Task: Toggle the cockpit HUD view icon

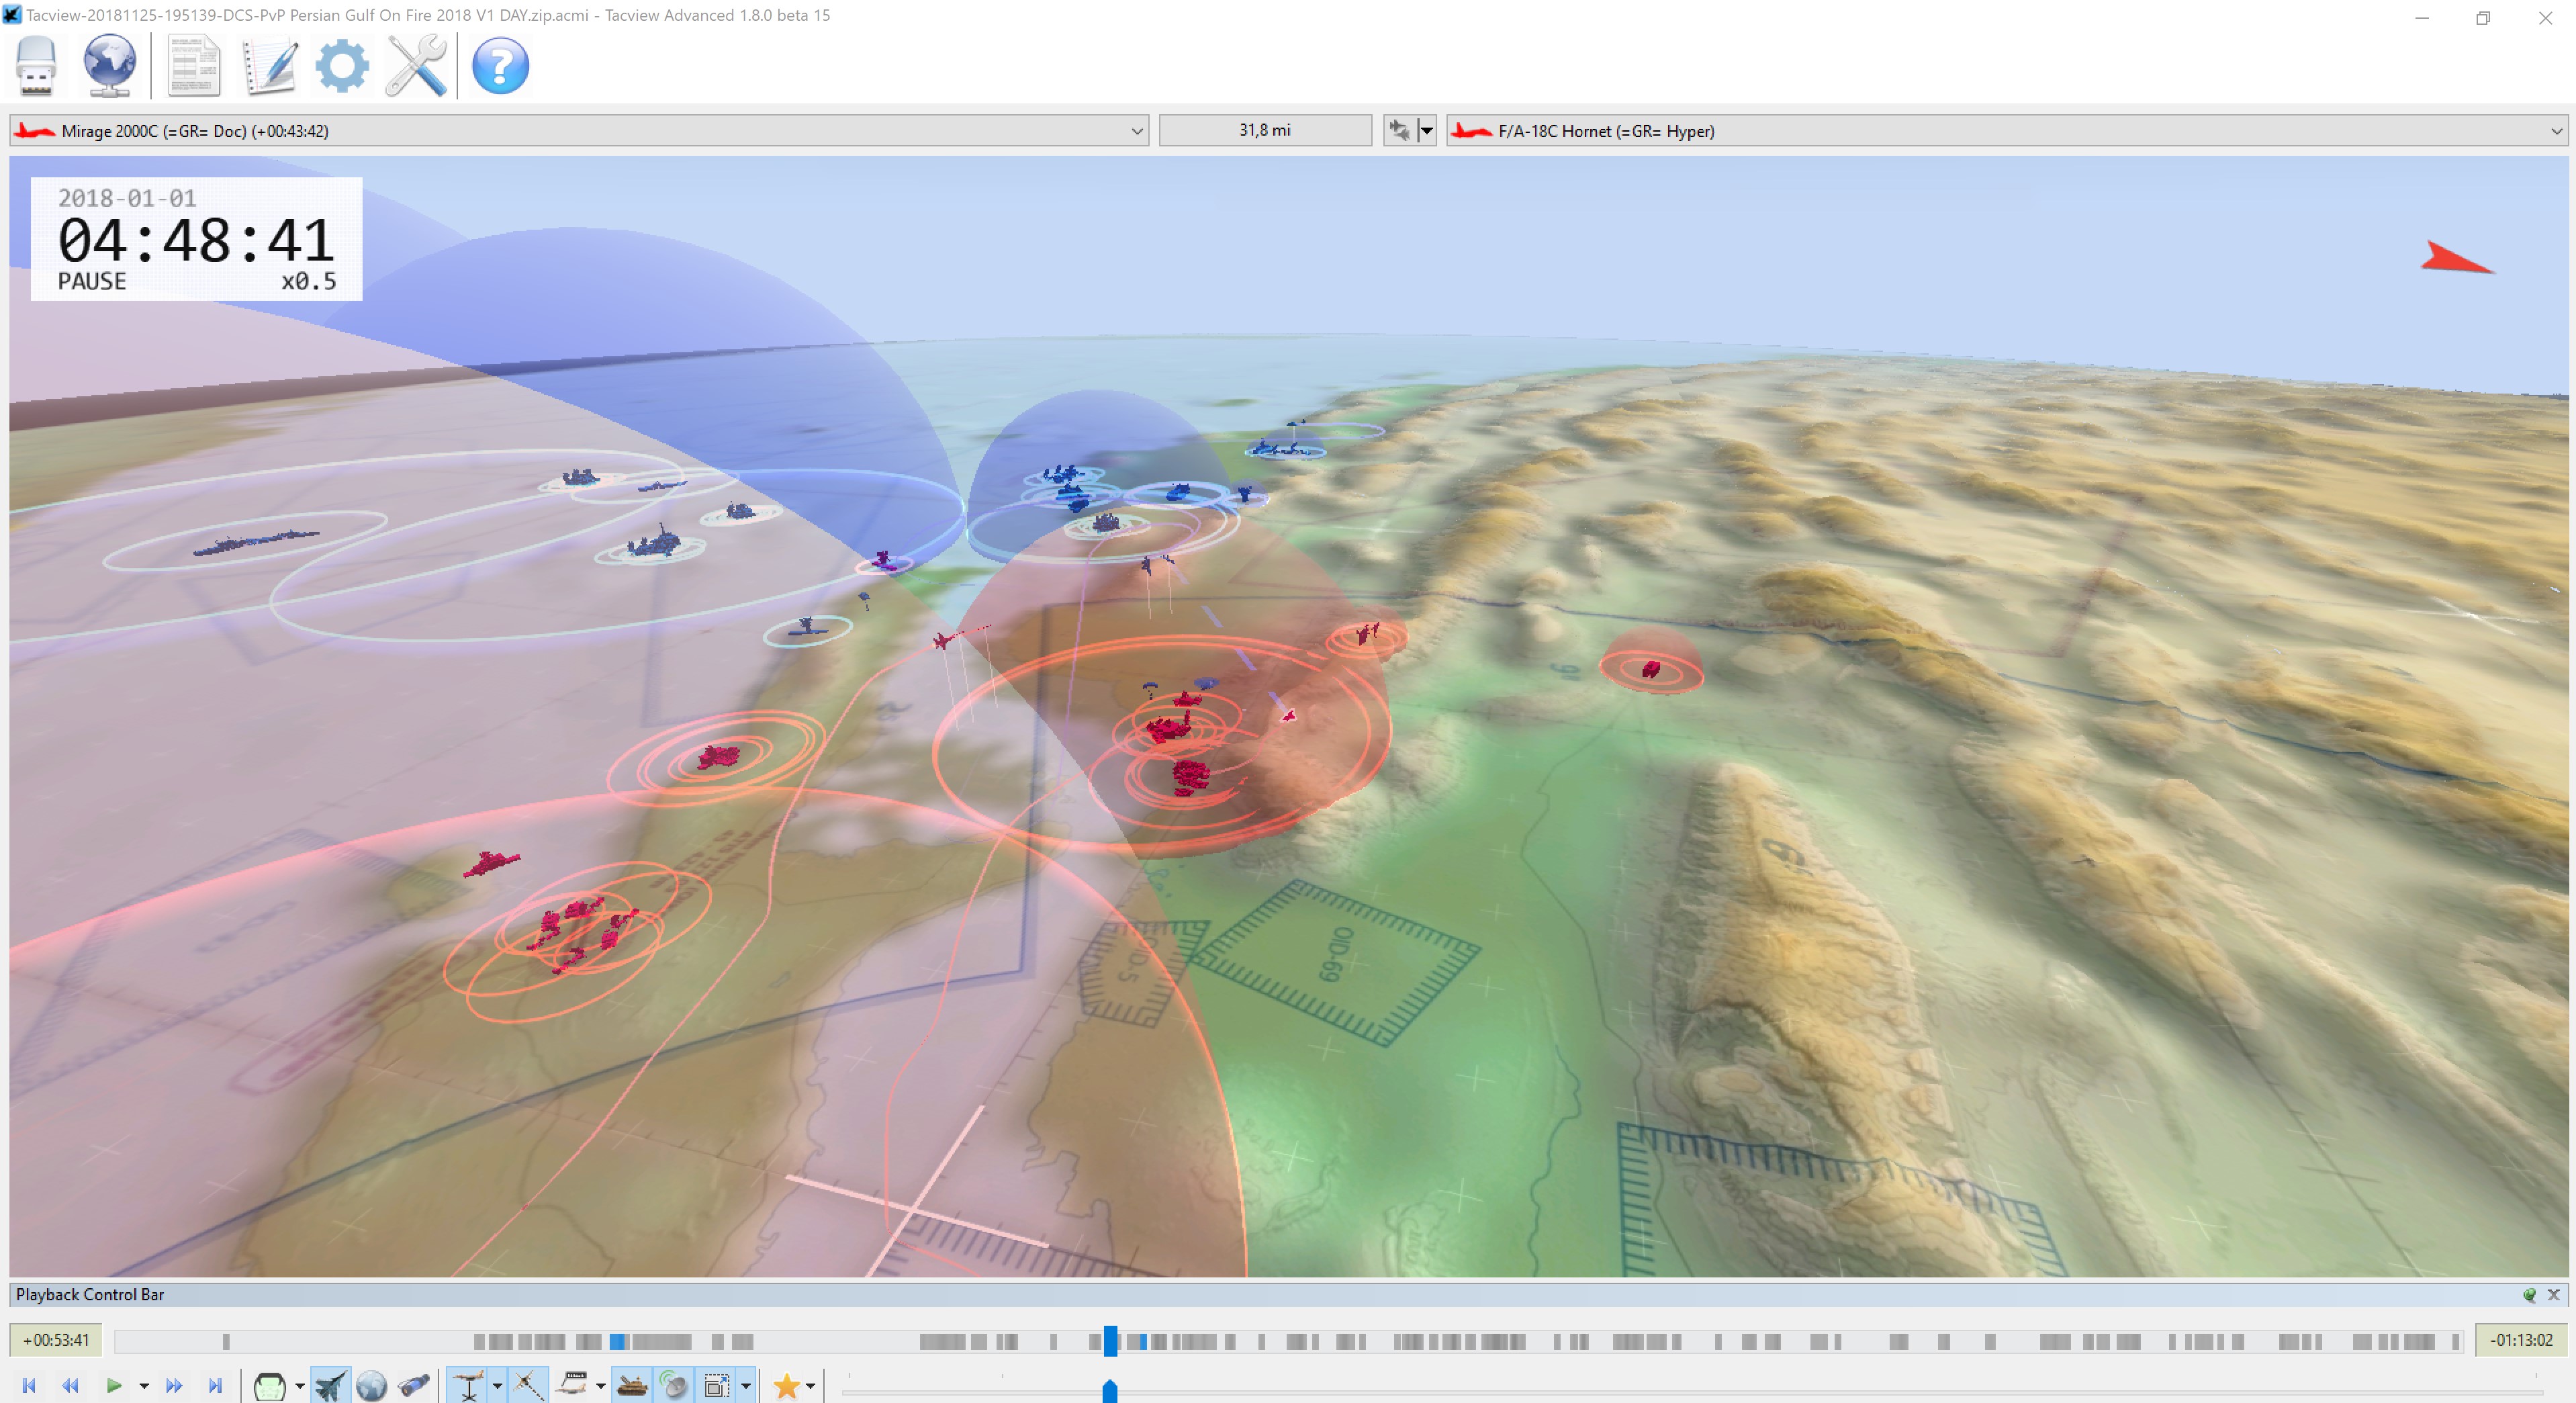Action: tap(270, 1386)
